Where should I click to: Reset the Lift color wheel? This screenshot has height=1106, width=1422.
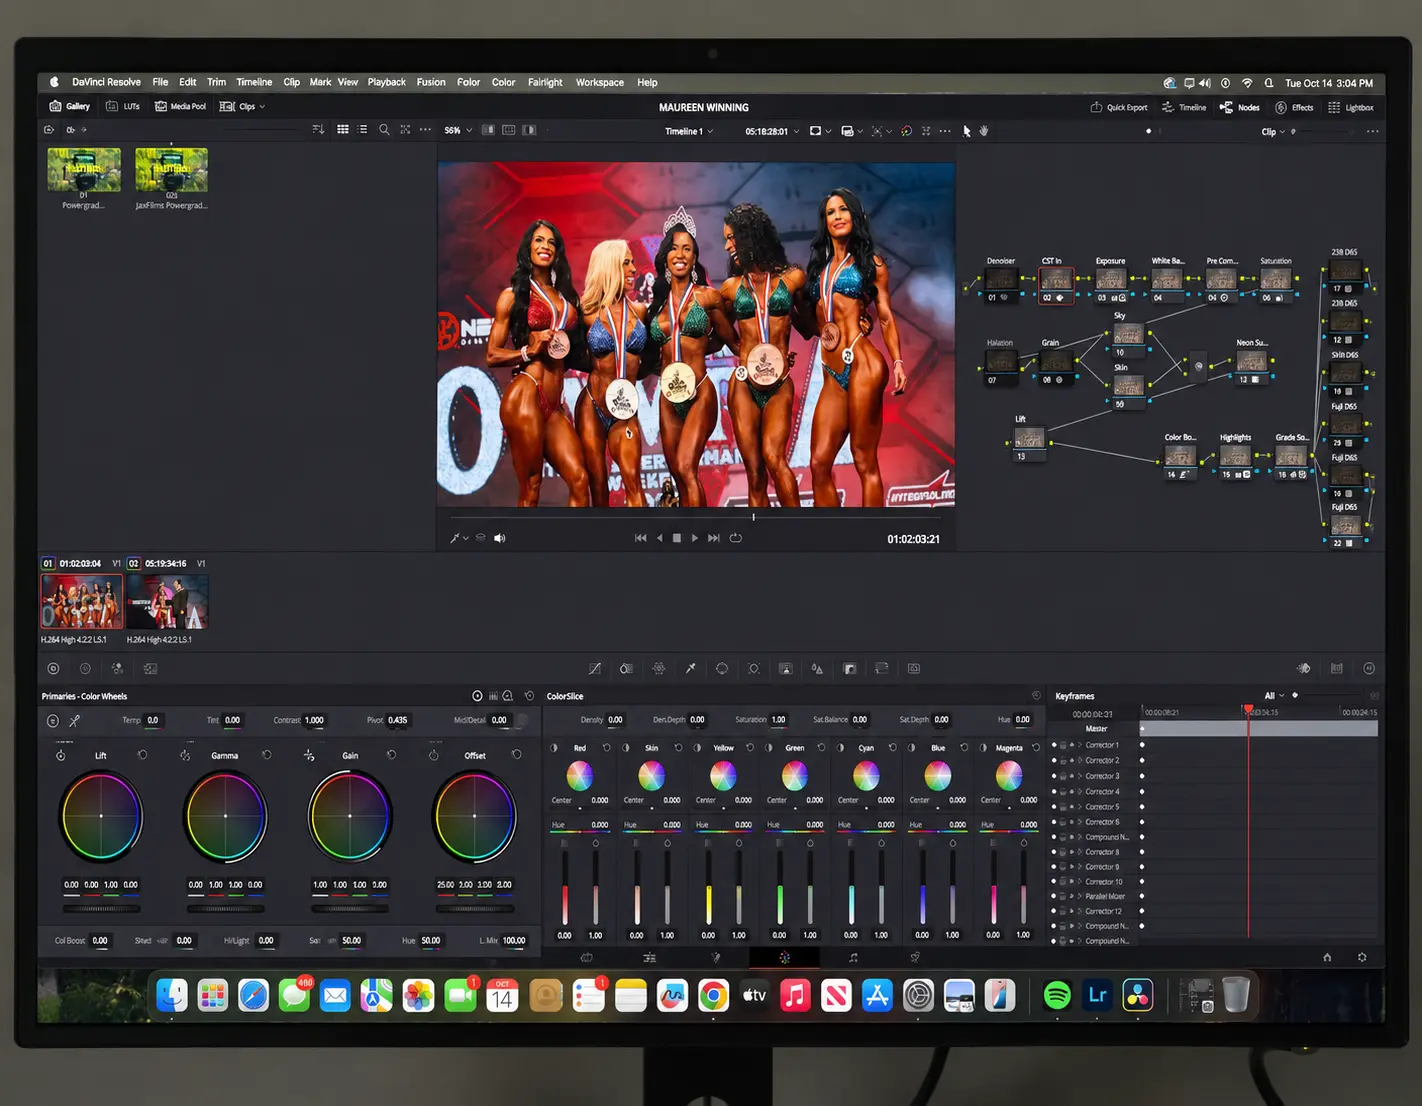142,755
